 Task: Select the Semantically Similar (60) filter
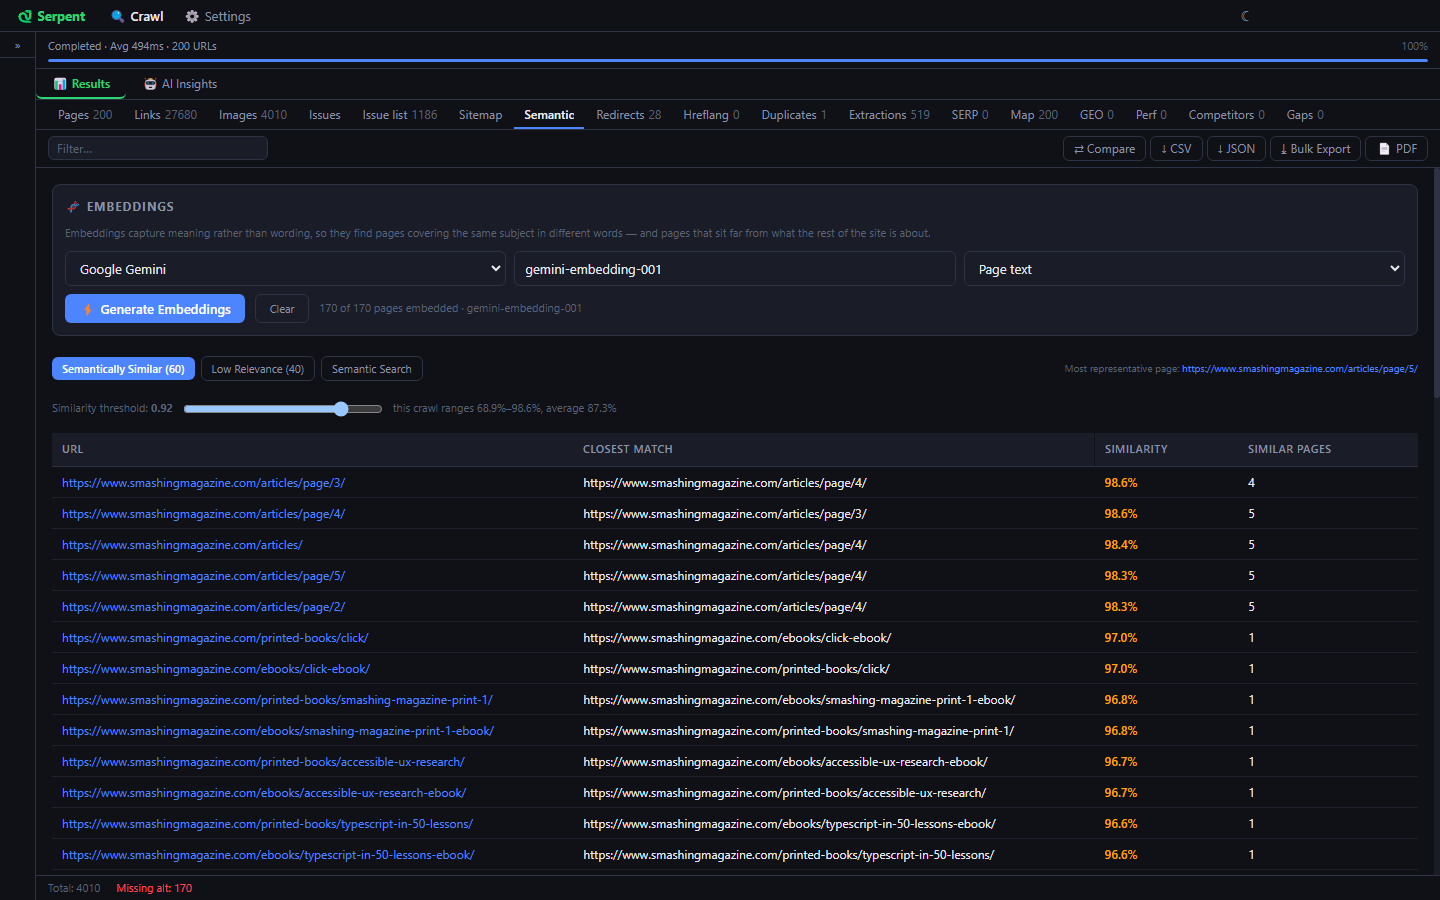(x=123, y=369)
